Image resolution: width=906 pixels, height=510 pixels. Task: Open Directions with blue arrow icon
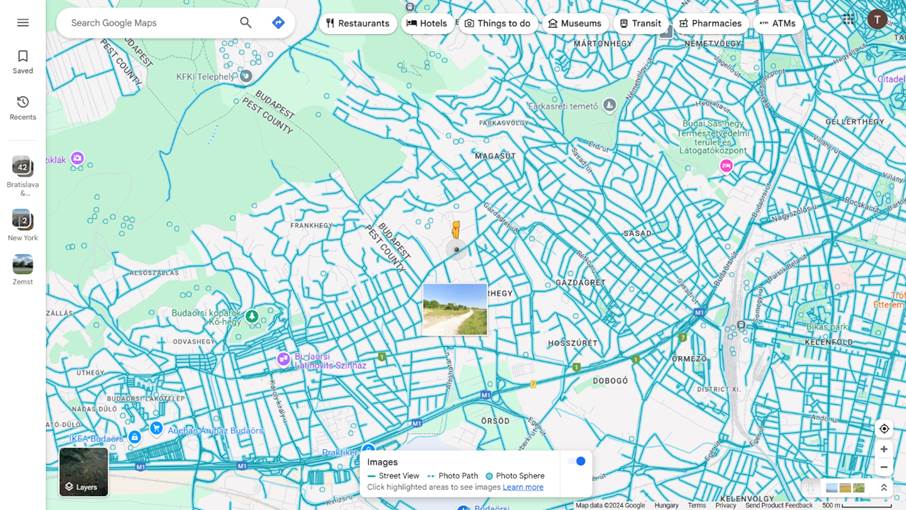click(x=278, y=23)
